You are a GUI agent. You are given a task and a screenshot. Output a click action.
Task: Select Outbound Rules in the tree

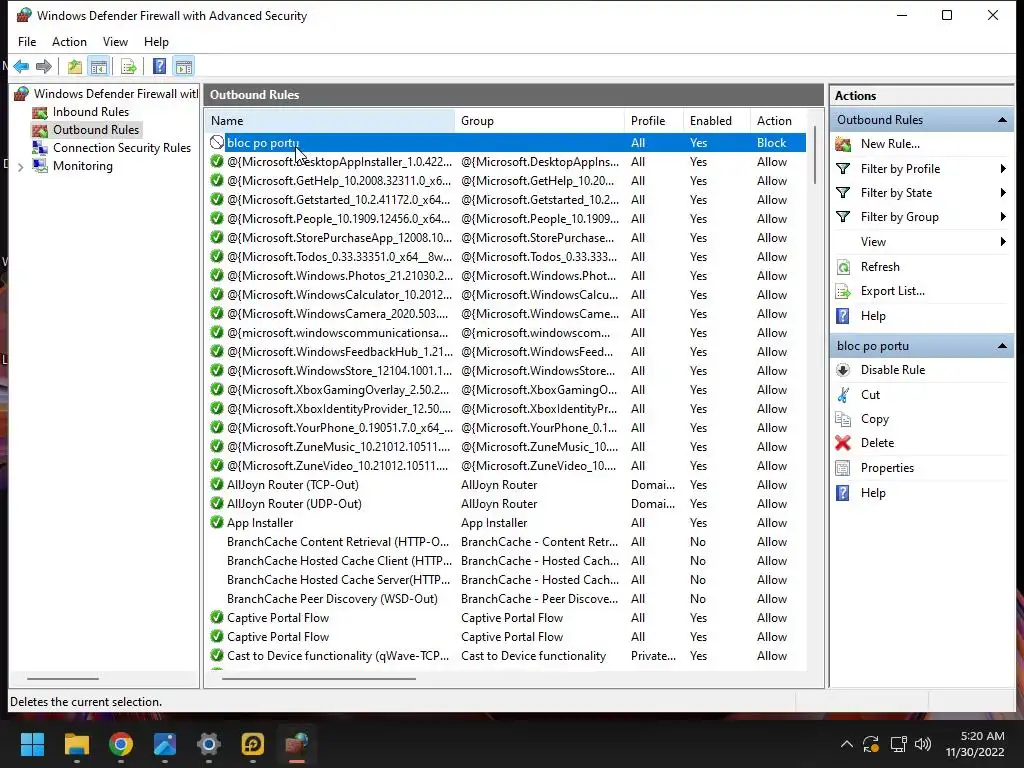[x=96, y=130]
